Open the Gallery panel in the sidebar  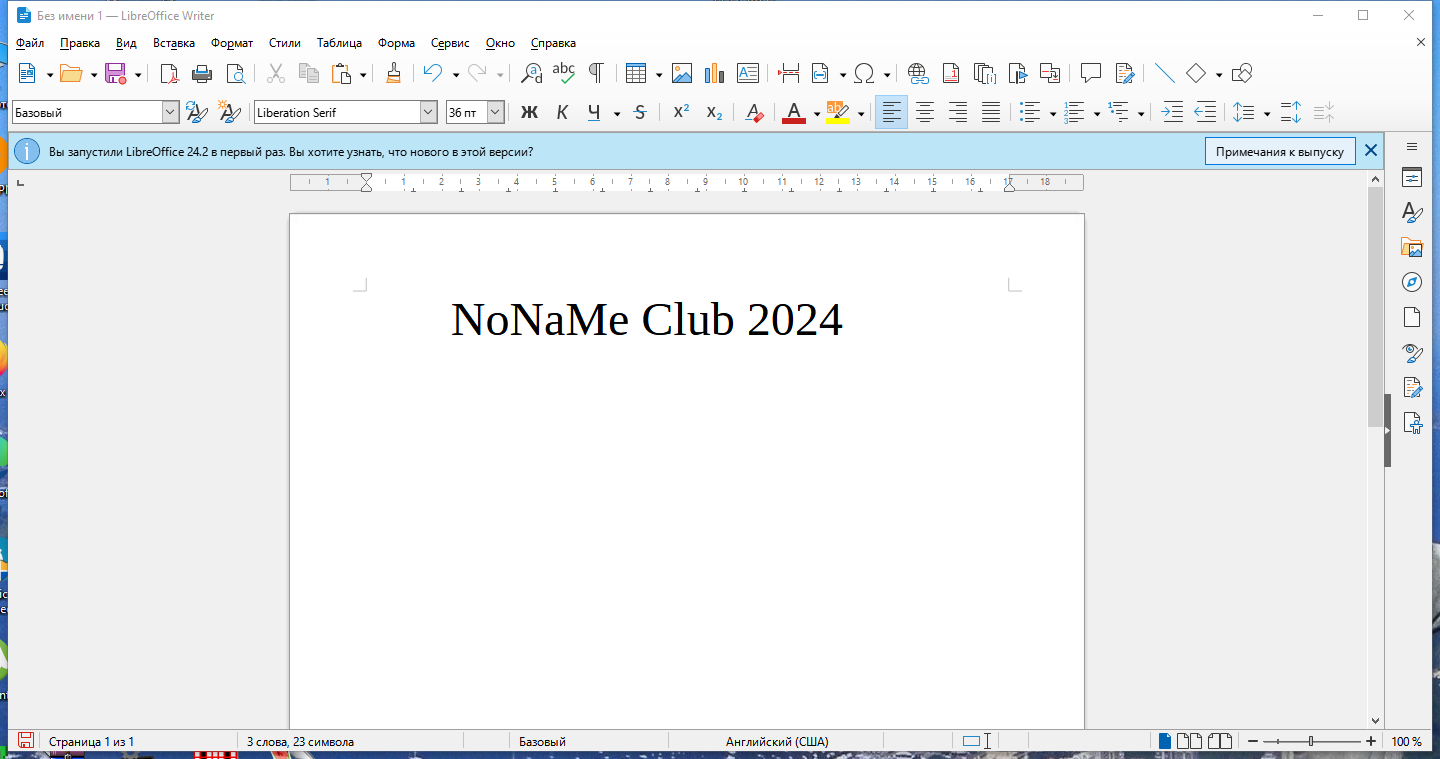[x=1411, y=247]
